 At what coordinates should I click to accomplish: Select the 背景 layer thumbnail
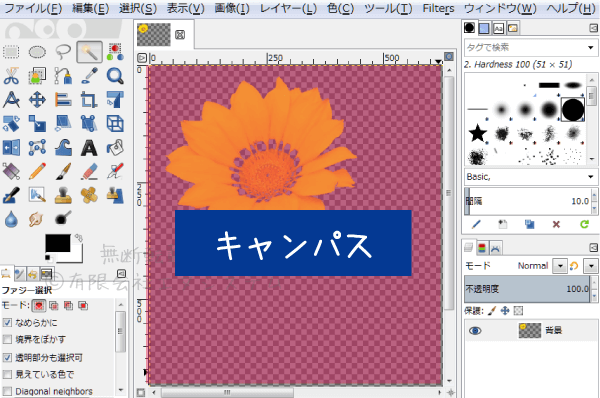[x=530, y=330]
